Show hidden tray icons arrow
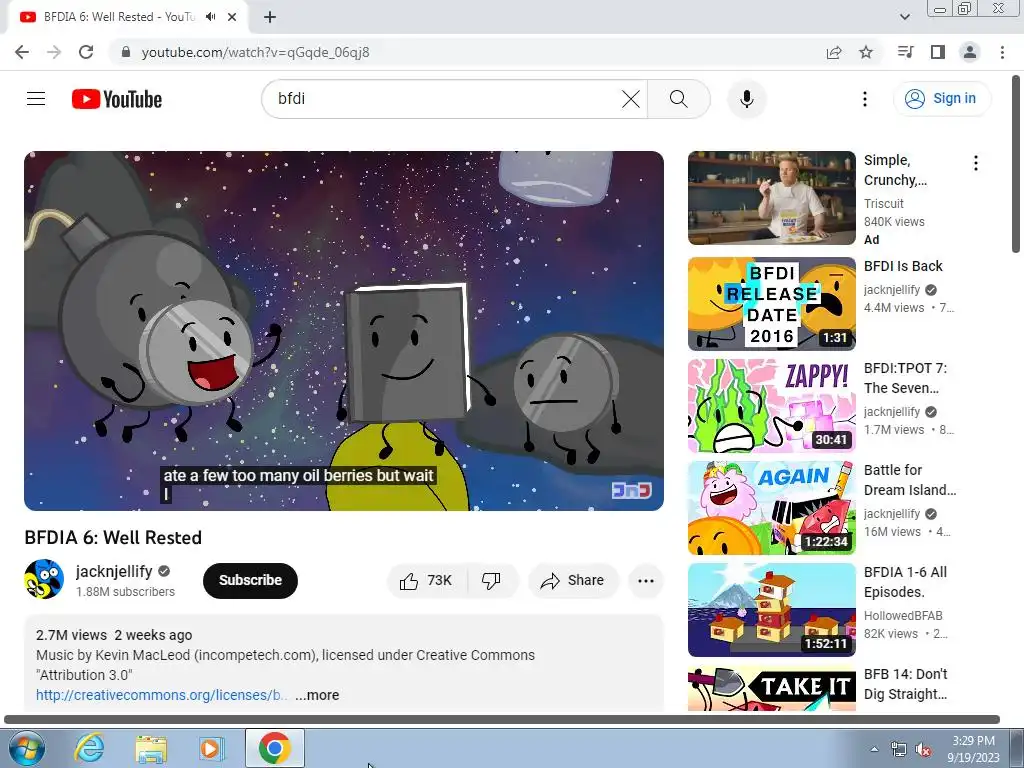Viewport: 1024px width, 768px height. [x=874, y=749]
